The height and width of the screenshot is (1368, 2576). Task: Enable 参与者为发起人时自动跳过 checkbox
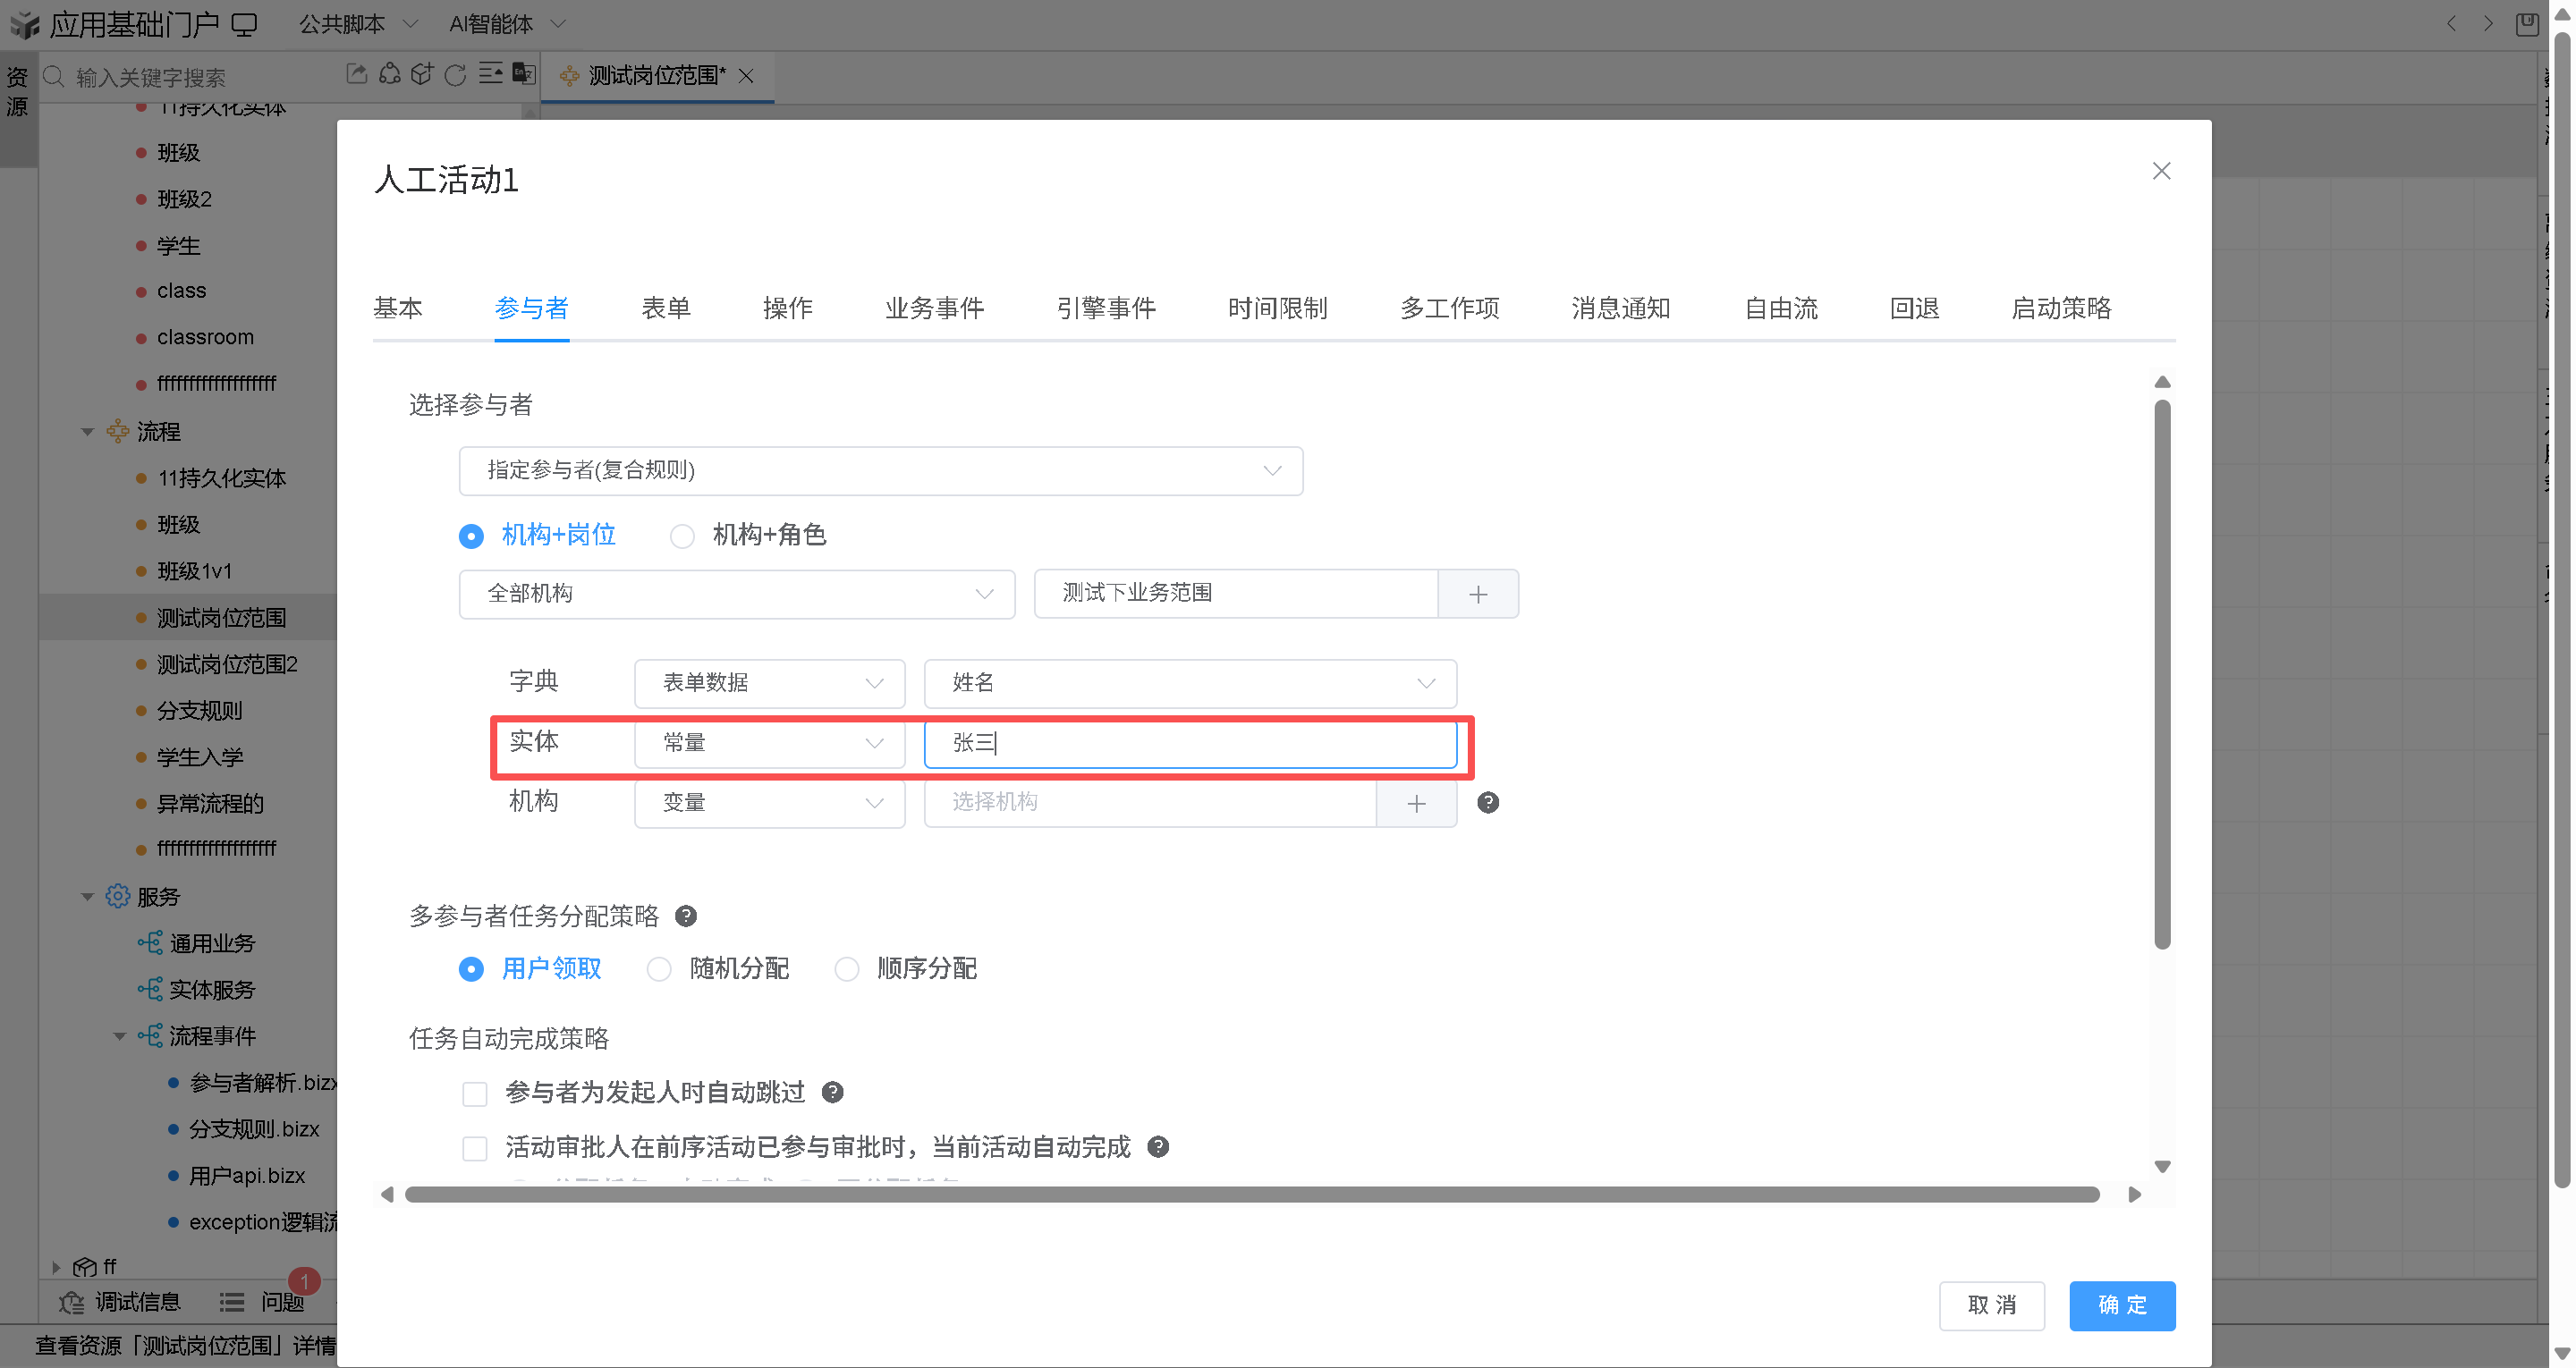click(x=475, y=1094)
